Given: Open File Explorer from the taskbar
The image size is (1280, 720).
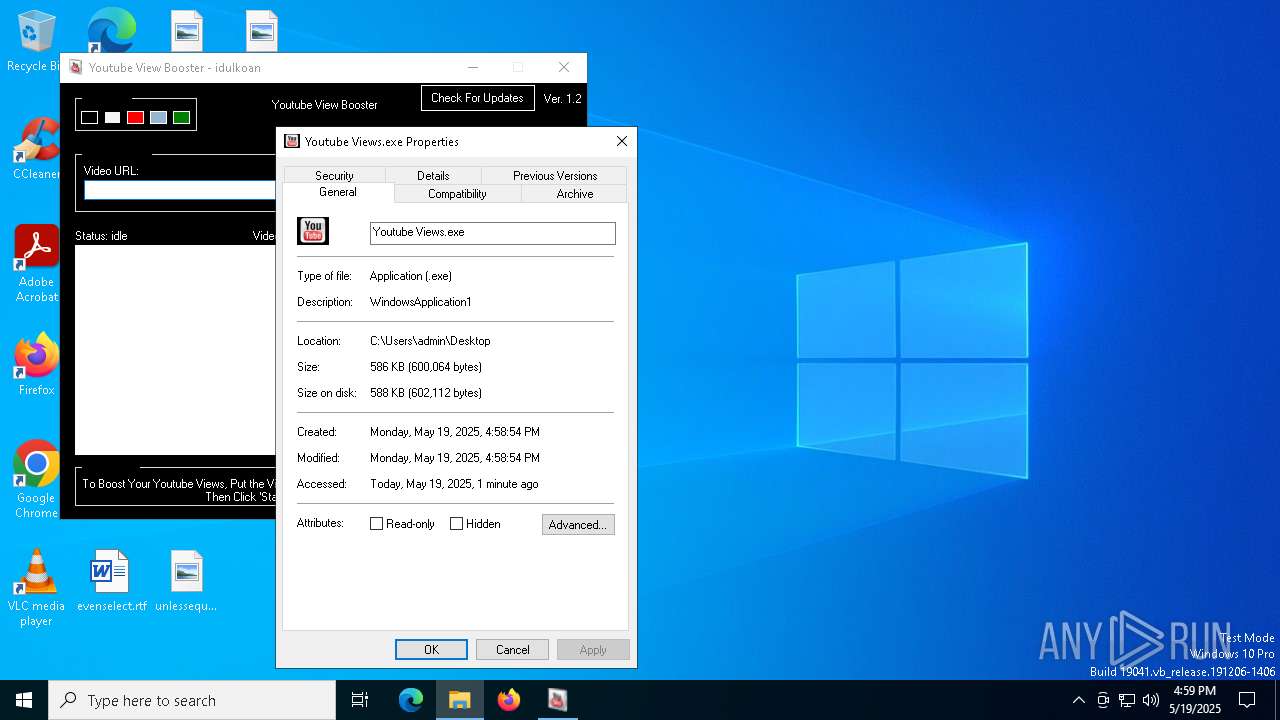Looking at the screenshot, I should (460, 700).
